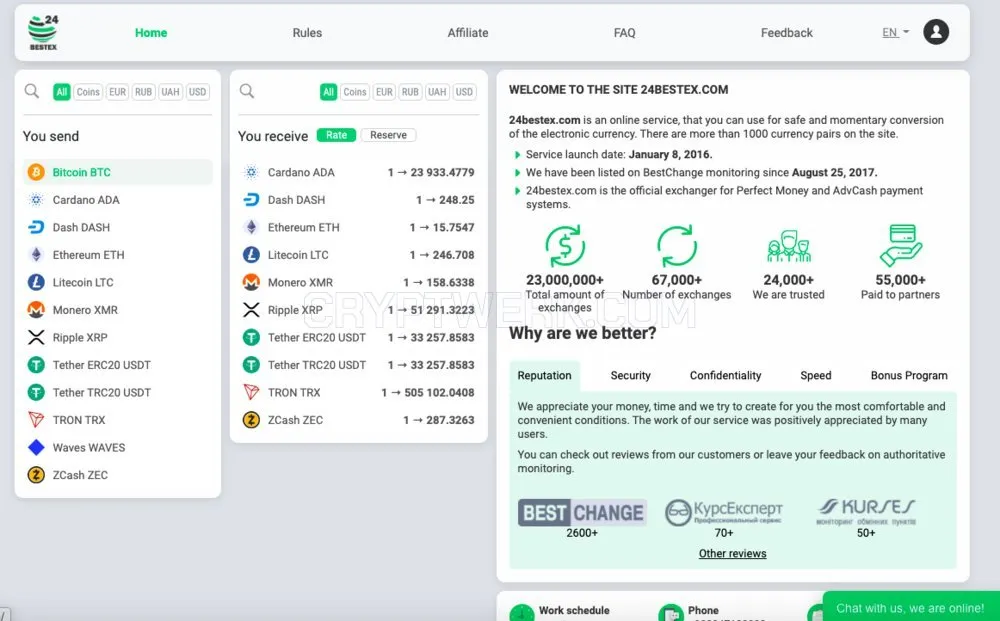This screenshot has height=621, width=1000.
Task: Select EUR filter in You send panel
Action: point(117,92)
